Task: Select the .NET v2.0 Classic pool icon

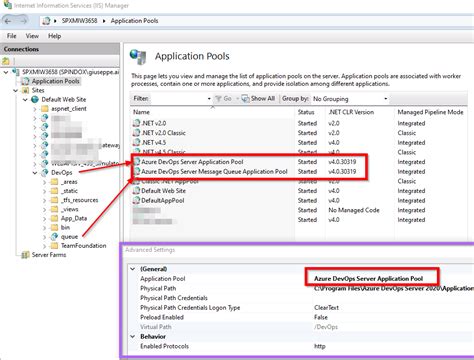Action: [x=136, y=133]
